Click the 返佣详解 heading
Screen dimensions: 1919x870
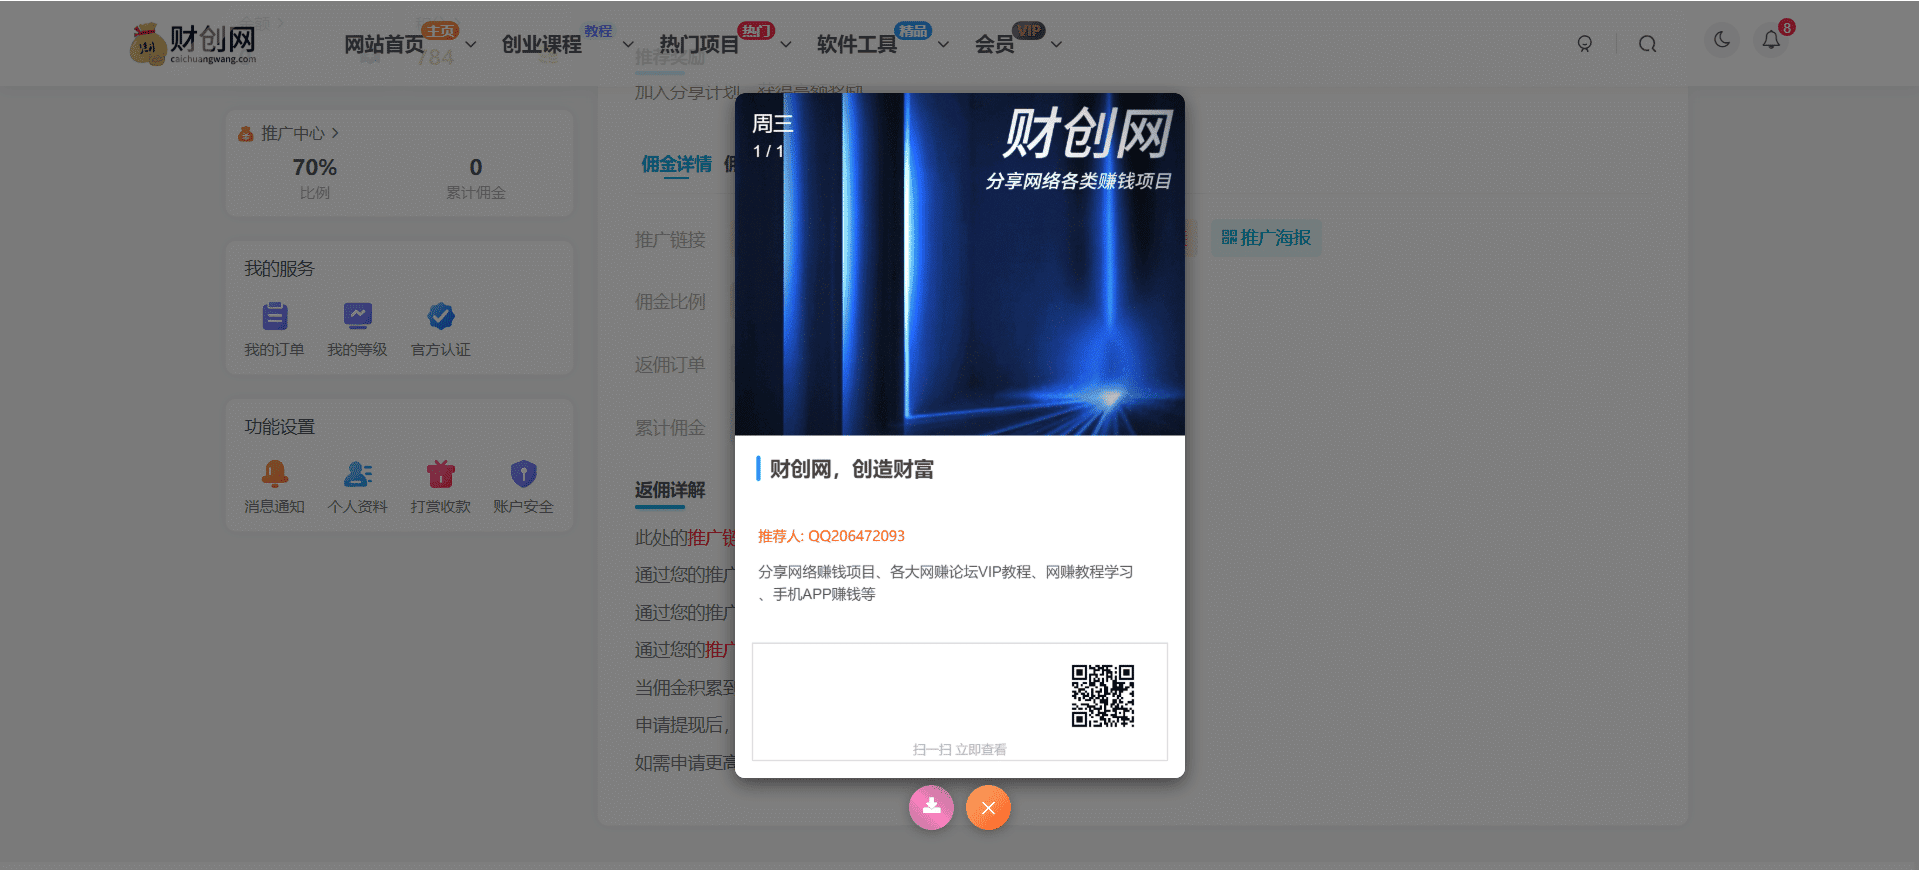click(x=670, y=490)
